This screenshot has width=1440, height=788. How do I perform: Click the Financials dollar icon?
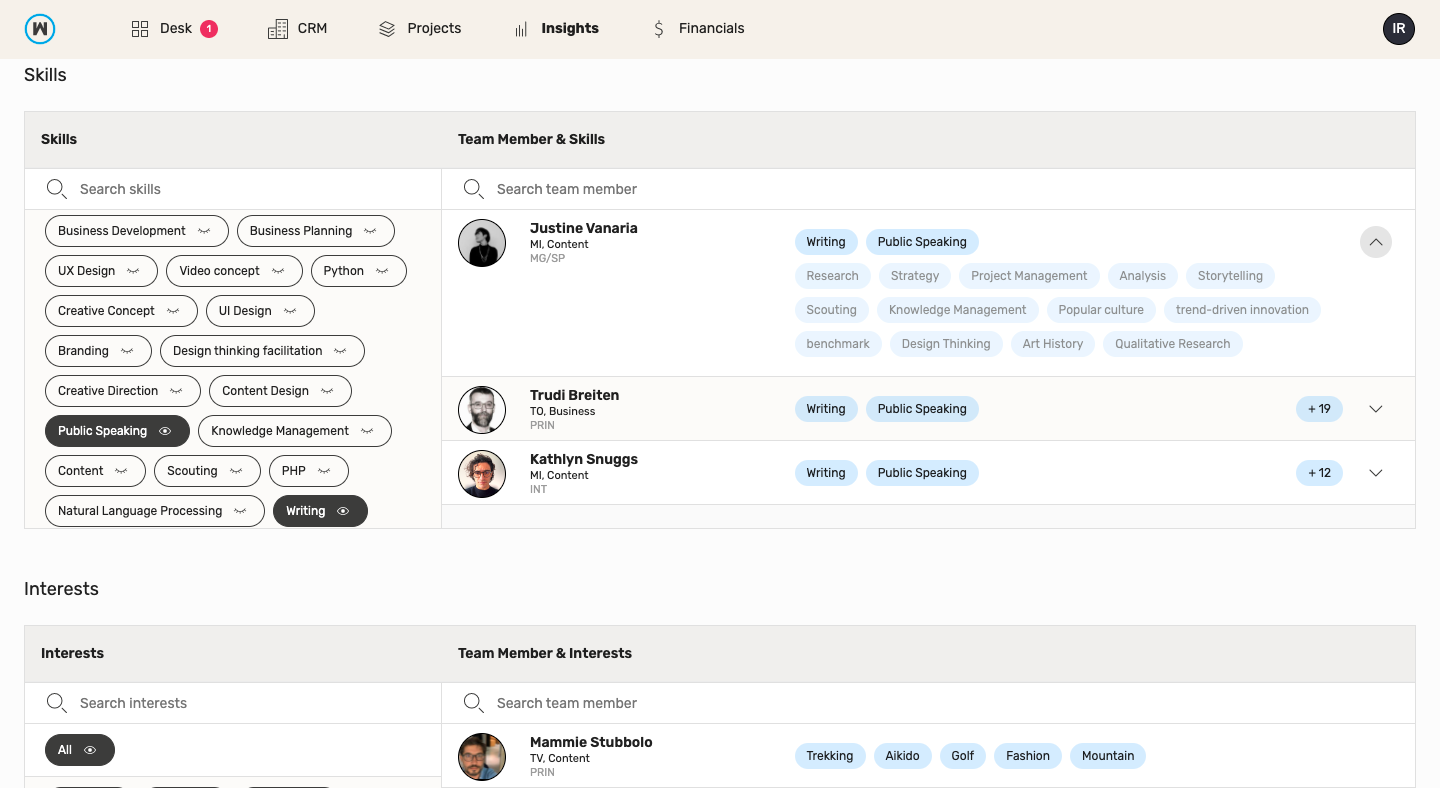coord(658,29)
